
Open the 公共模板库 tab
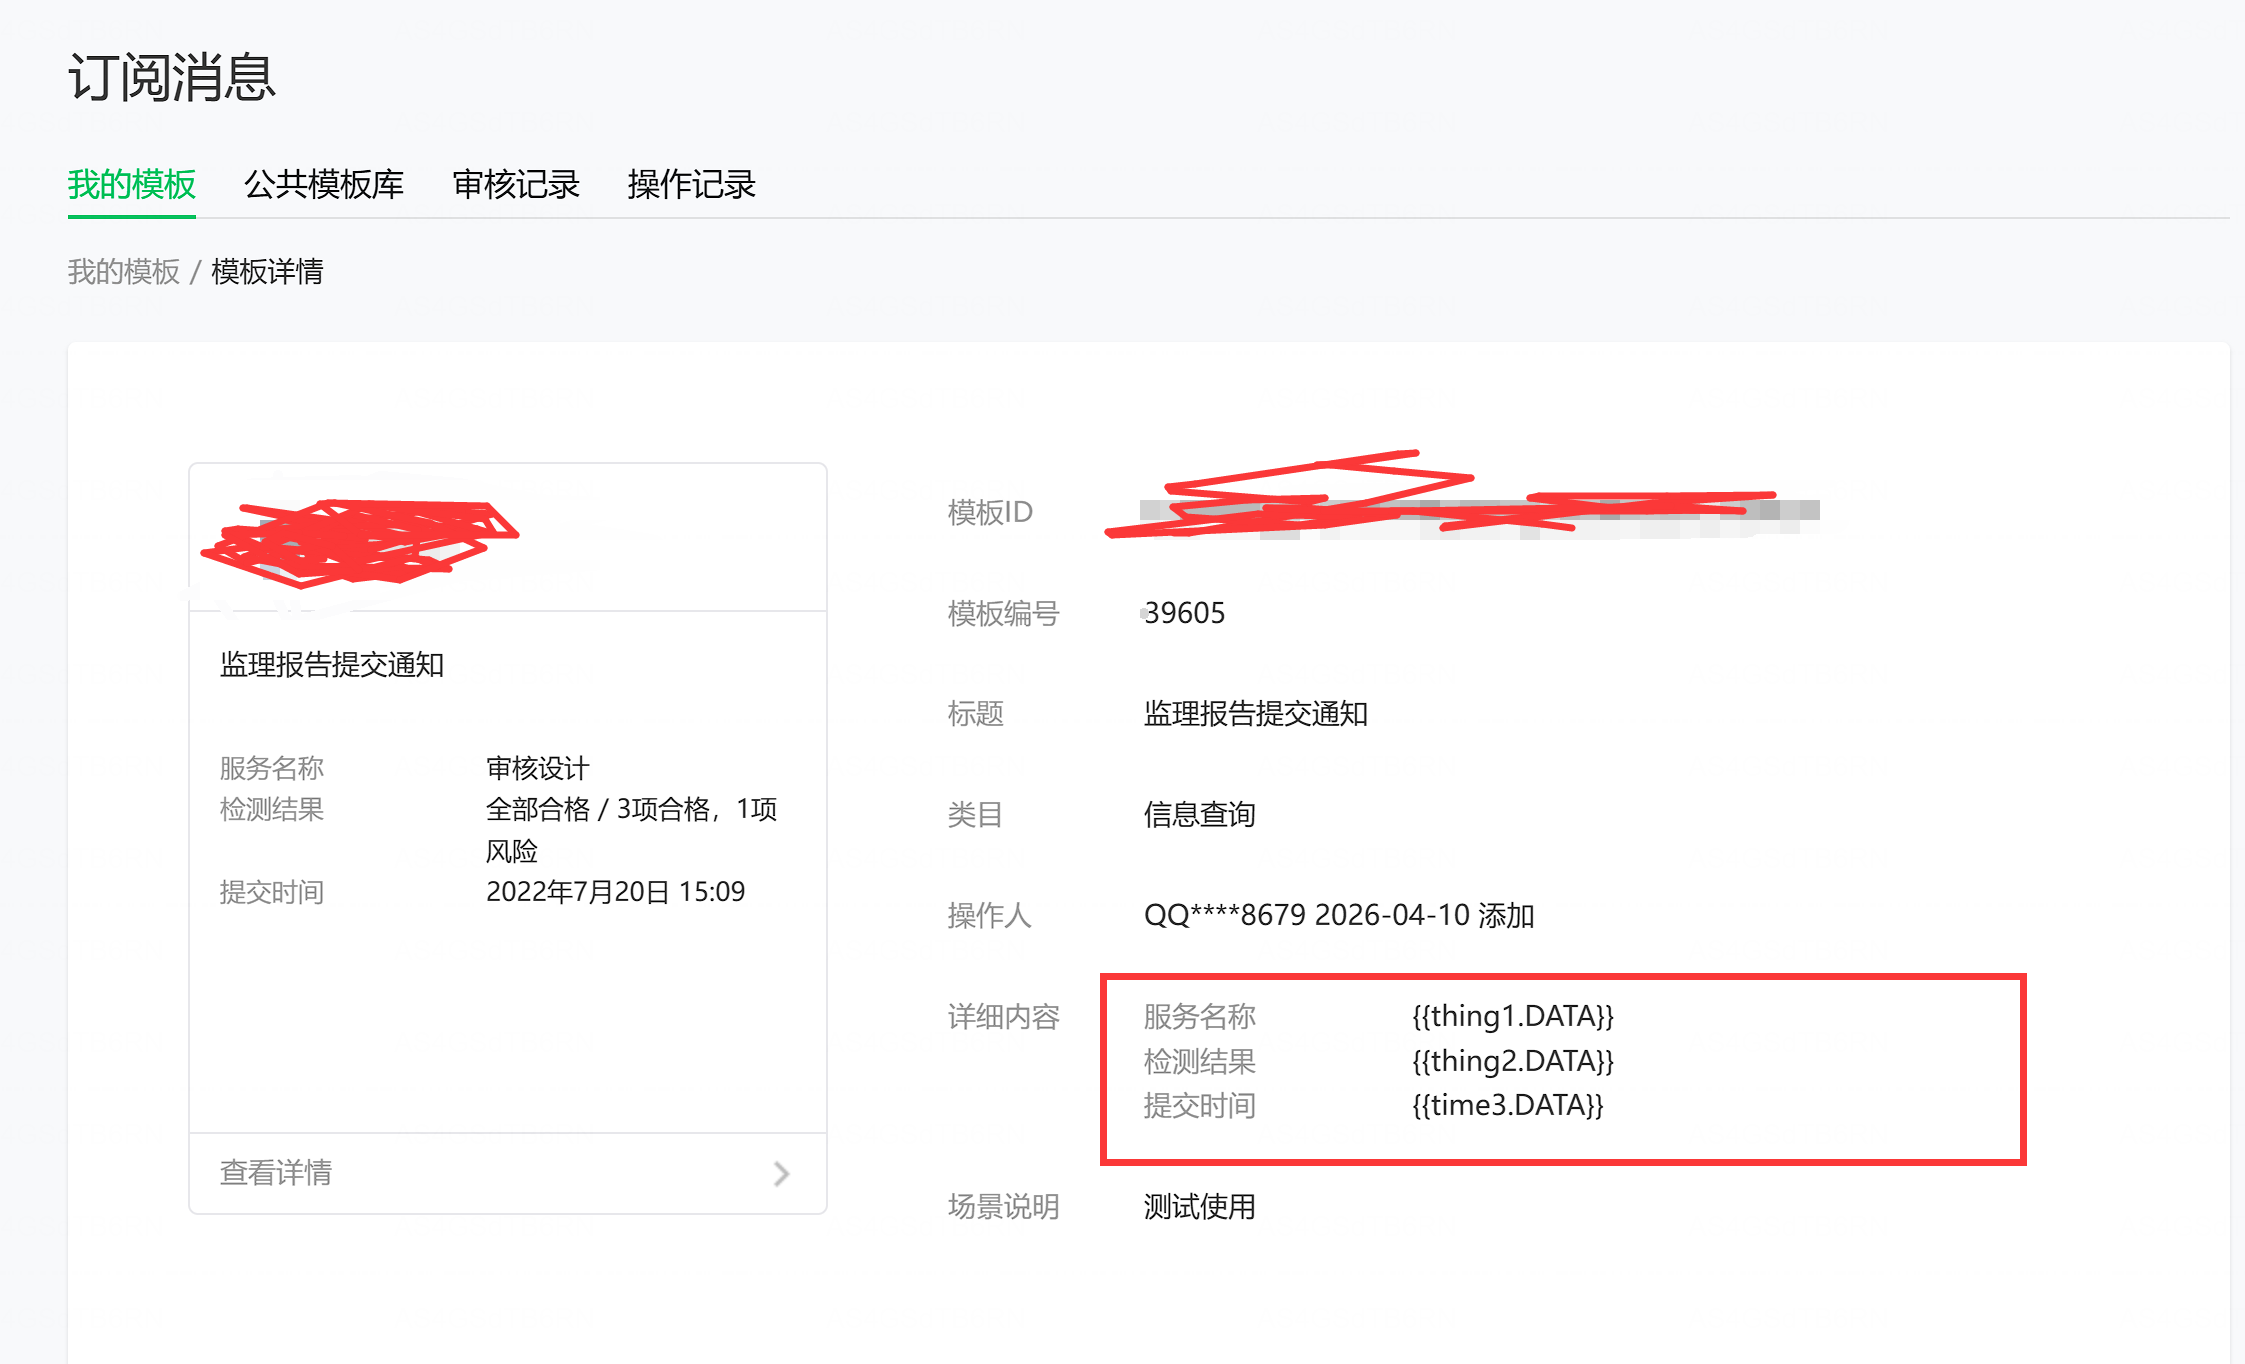(x=323, y=185)
